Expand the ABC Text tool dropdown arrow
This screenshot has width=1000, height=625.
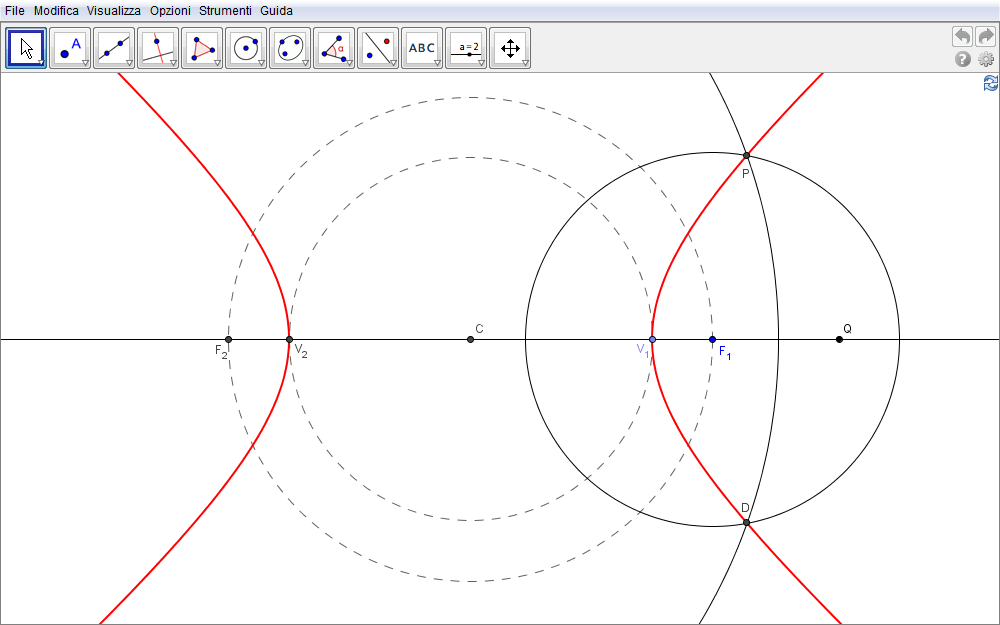(x=437, y=63)
